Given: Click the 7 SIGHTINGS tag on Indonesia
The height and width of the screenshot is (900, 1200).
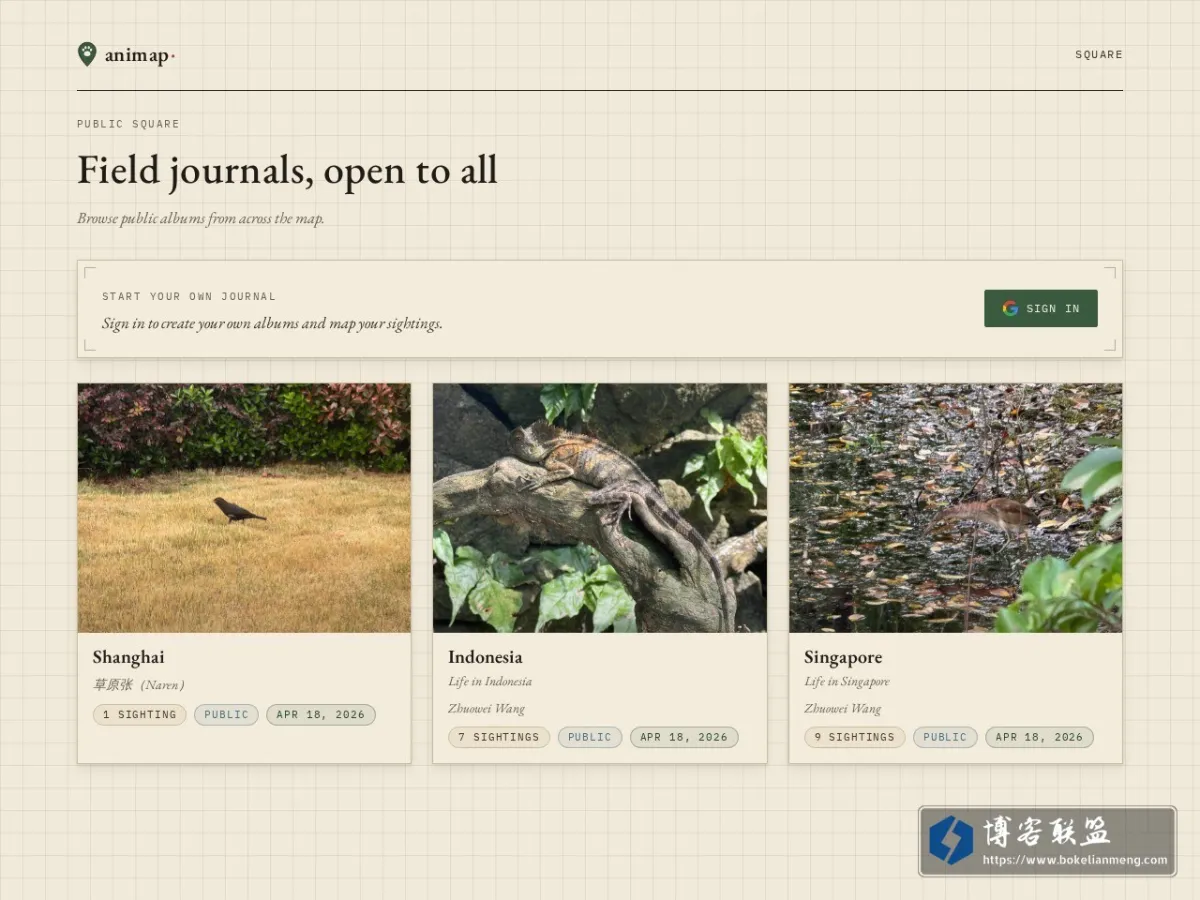Looking at the screenshot, I should pos(499,737).
